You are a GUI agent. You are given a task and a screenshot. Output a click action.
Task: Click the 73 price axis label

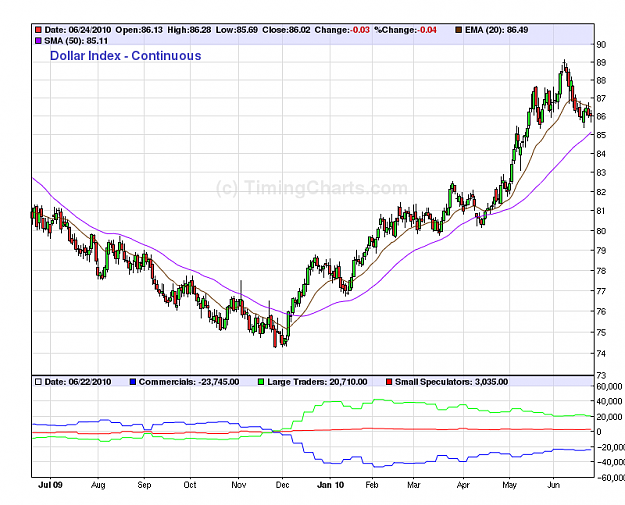pos(601,375)
